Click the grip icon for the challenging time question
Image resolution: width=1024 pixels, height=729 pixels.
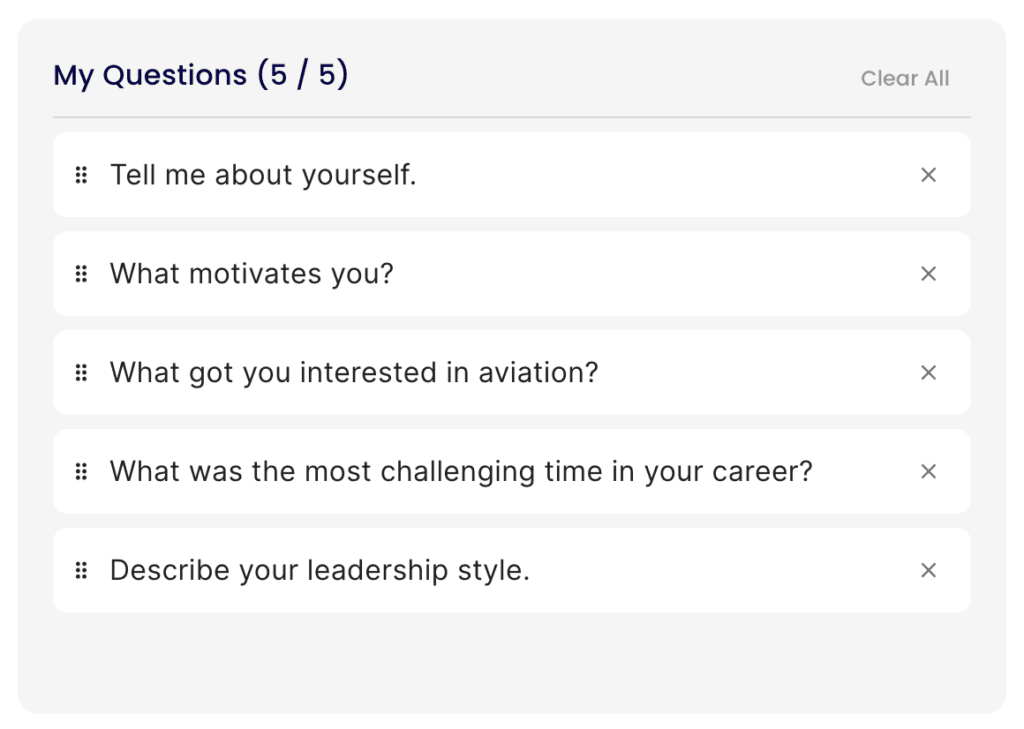pos(81,472)
